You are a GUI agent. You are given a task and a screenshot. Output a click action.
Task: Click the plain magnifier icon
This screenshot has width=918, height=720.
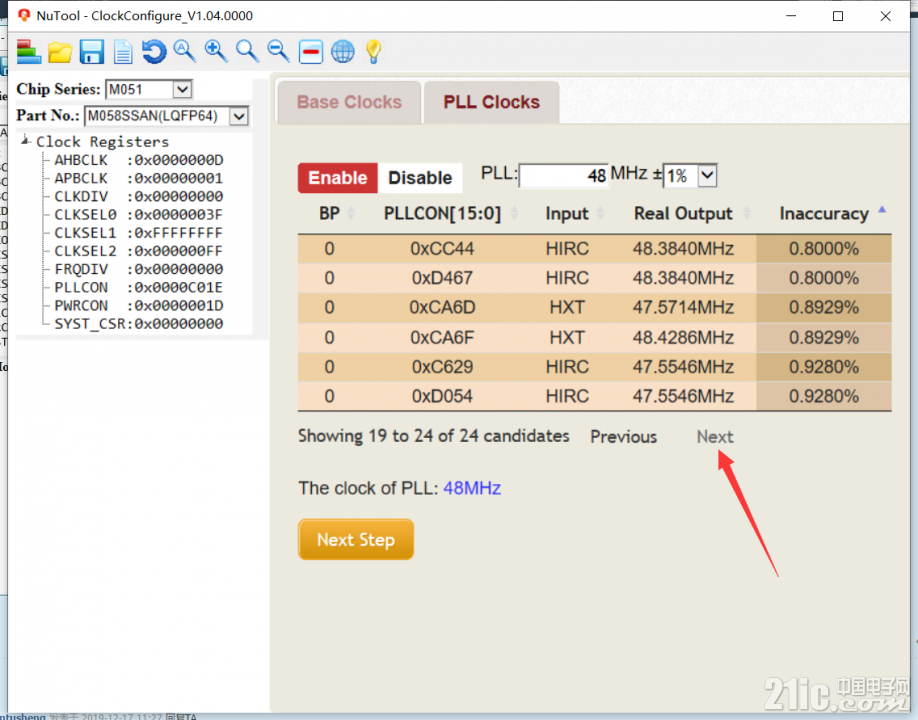click(x=247, y=52)
